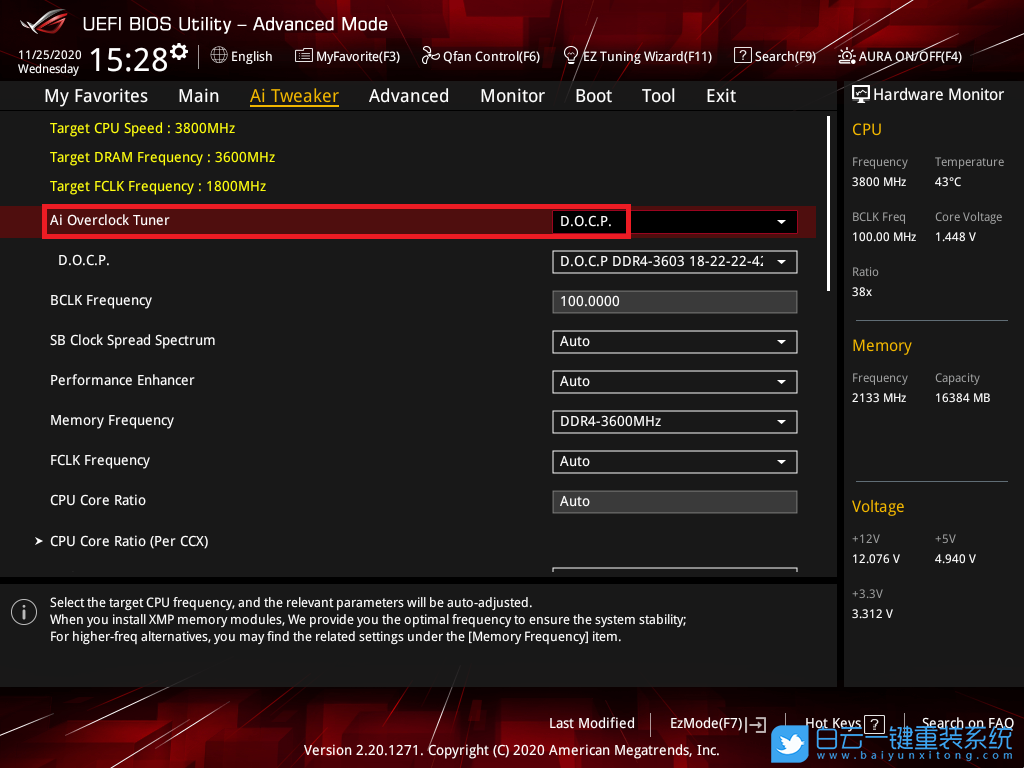1024x768 pixels.
Task: Toggle AURA ON/OFF lighting icon
Action: (x=847, y=56)
